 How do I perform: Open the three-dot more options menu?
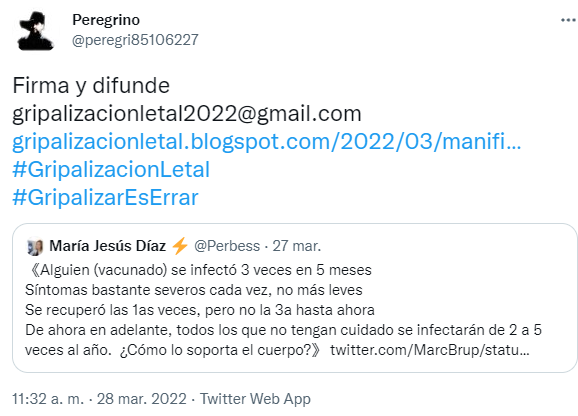click(x=569, y=20)
